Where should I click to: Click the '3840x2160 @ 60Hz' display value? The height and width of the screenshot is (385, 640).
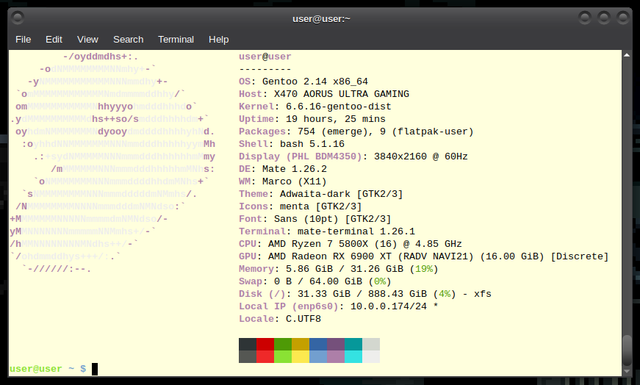coord(421,156)
